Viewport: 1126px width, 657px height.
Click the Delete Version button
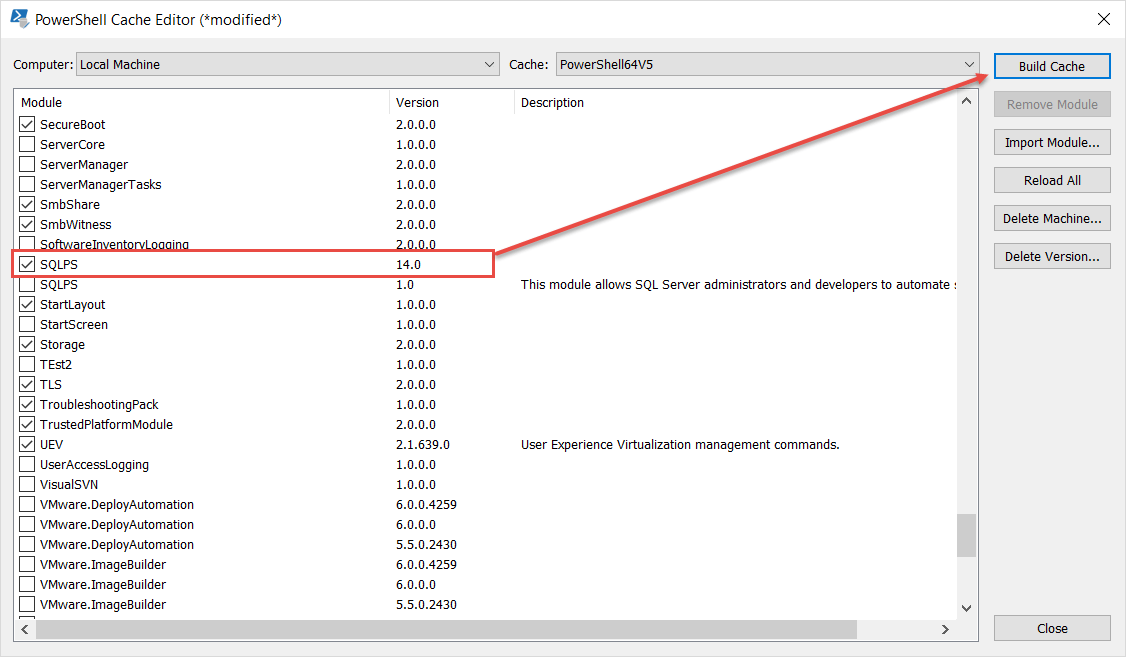click(1052, 256)
